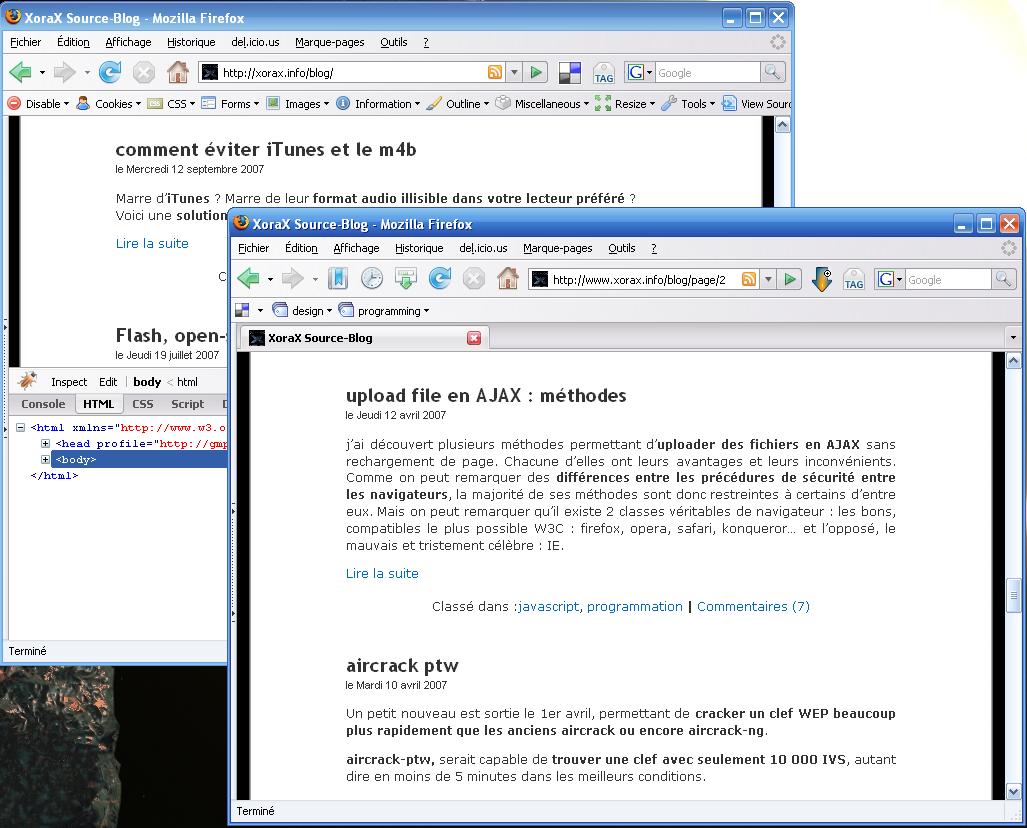Open Commentaires (7) link
1027x828 pixels.
click(753, 607)
